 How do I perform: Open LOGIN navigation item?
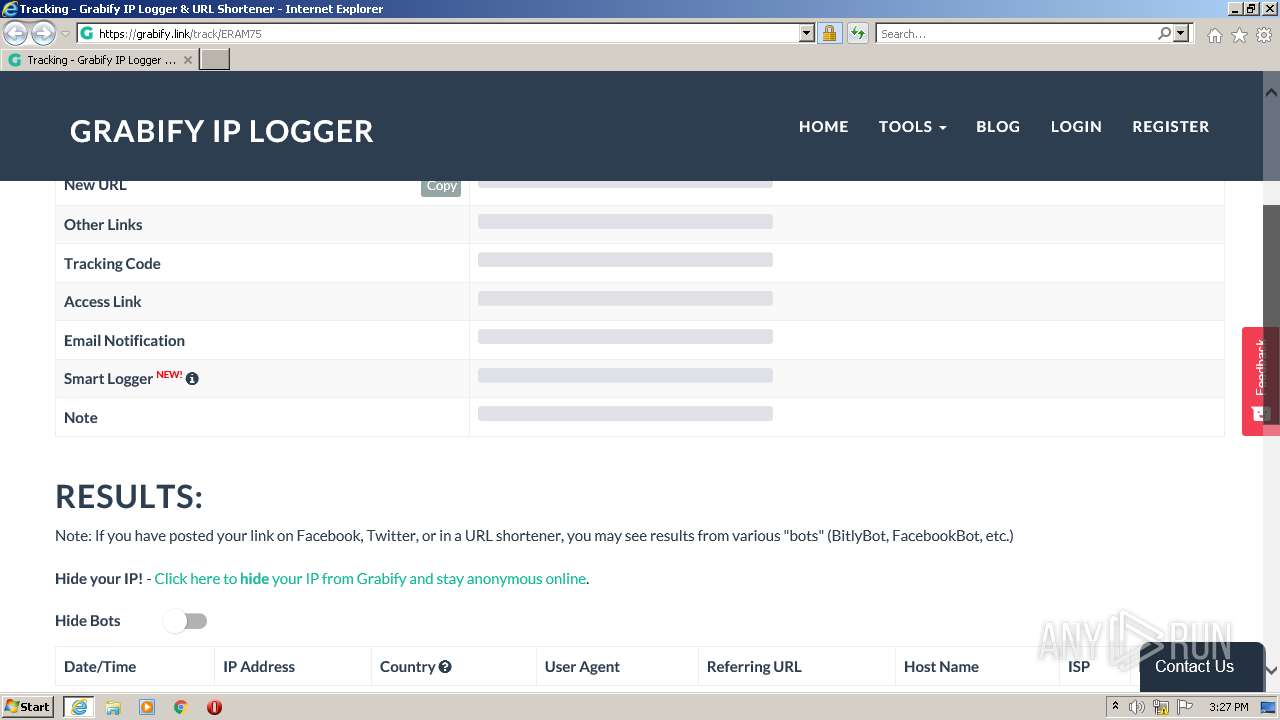1076,126
